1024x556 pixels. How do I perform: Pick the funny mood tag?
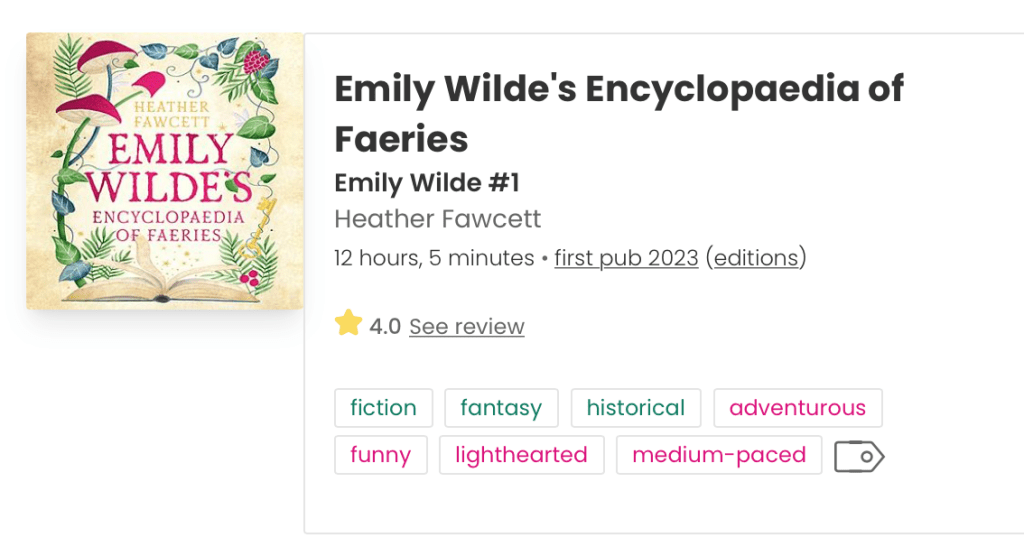(x=380, y=455)
